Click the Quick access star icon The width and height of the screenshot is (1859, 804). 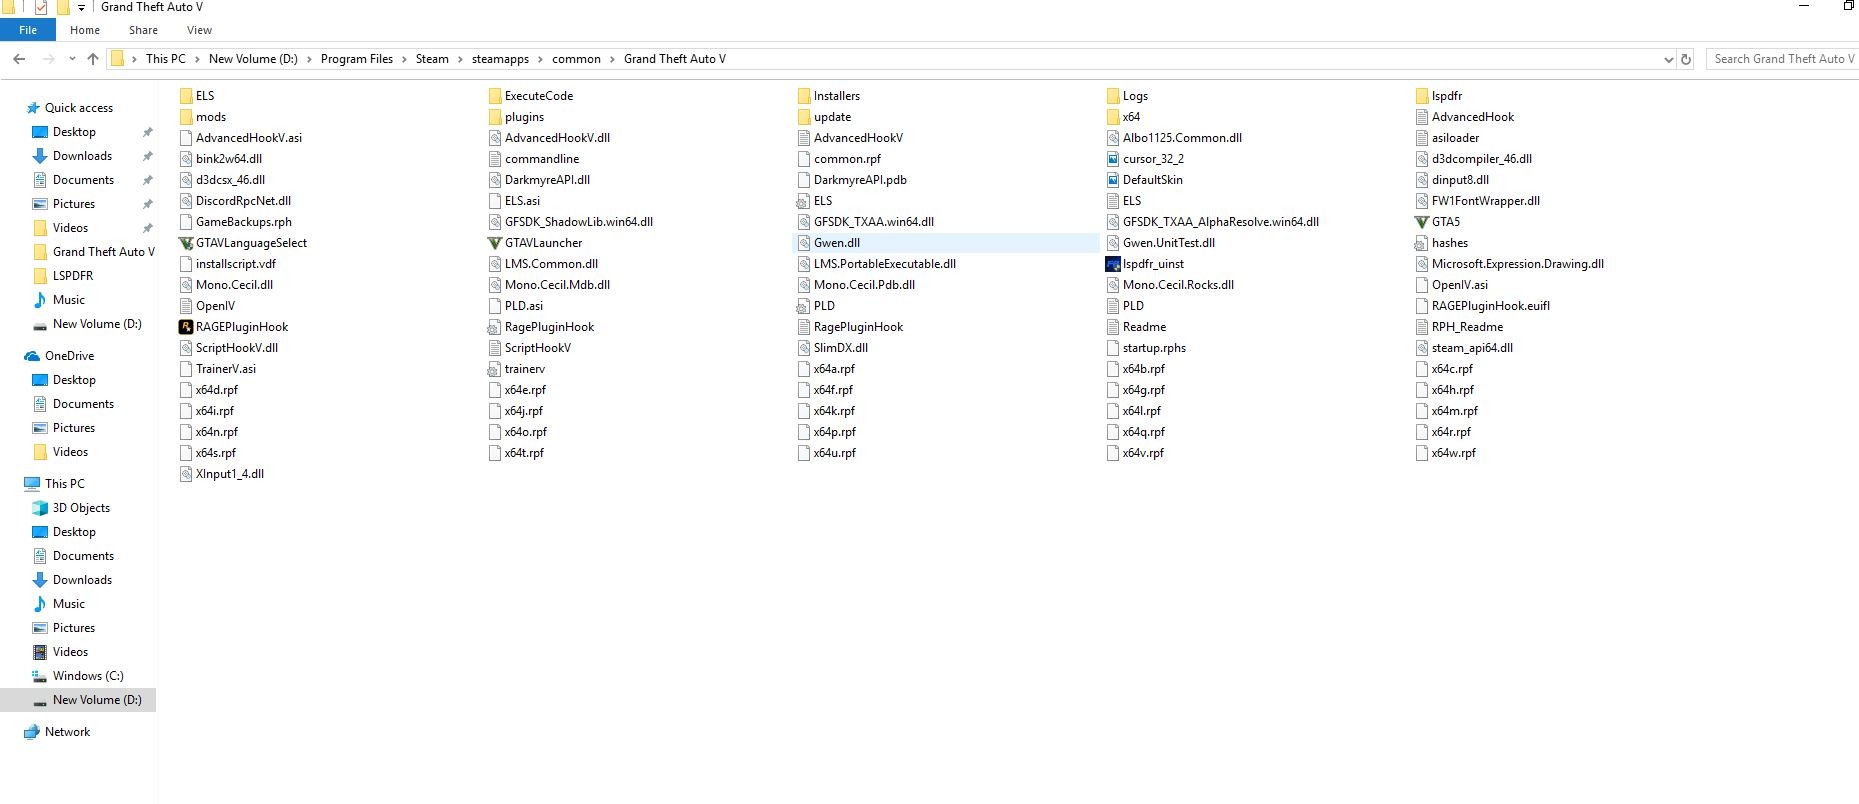coord(33,108)
